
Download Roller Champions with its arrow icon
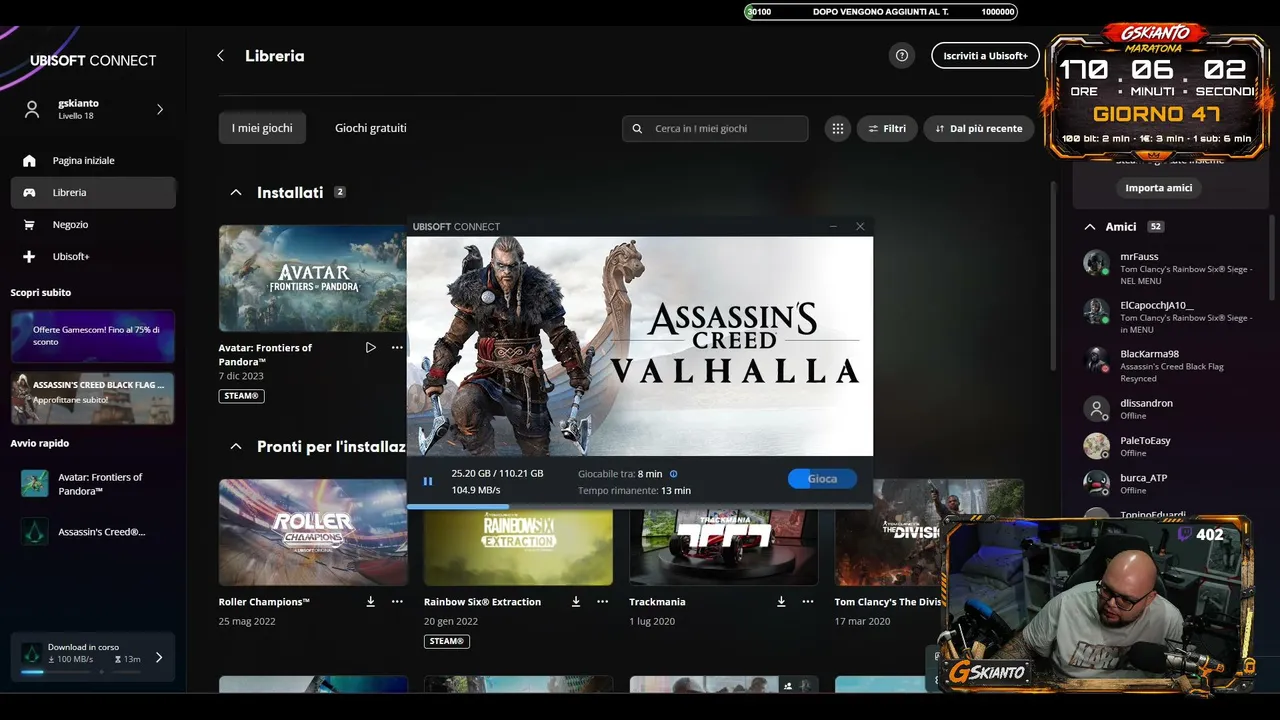tap(371, 602)
